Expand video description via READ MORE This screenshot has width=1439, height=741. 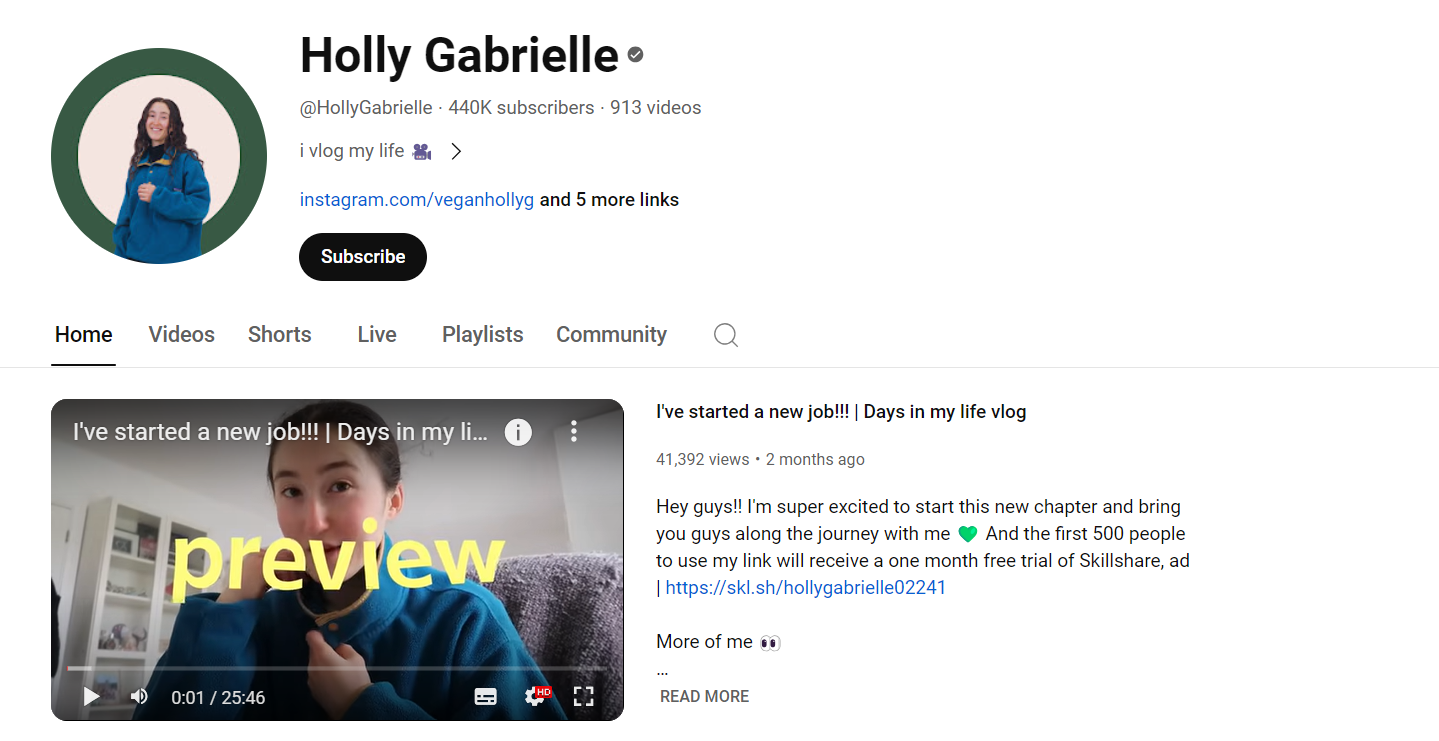pyautogui.click(x=704, y=697)
